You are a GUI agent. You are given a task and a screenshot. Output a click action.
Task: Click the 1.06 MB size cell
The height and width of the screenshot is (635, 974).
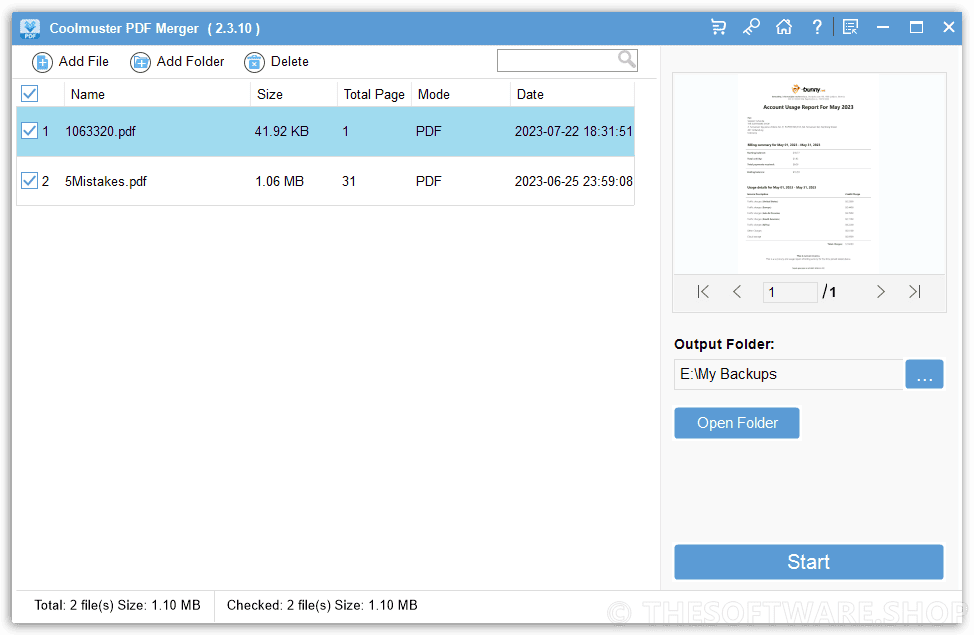(280, 181)
